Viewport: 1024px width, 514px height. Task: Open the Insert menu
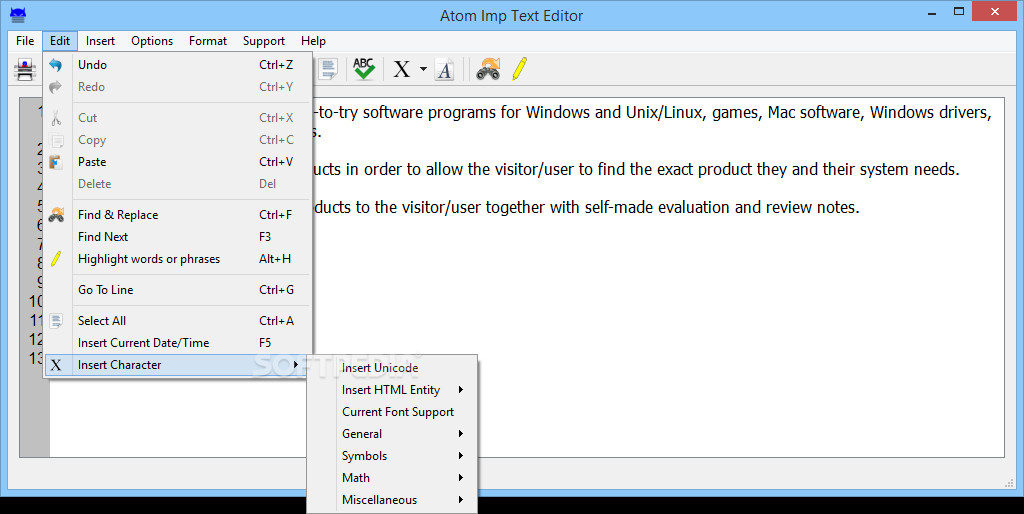(101, 40)
